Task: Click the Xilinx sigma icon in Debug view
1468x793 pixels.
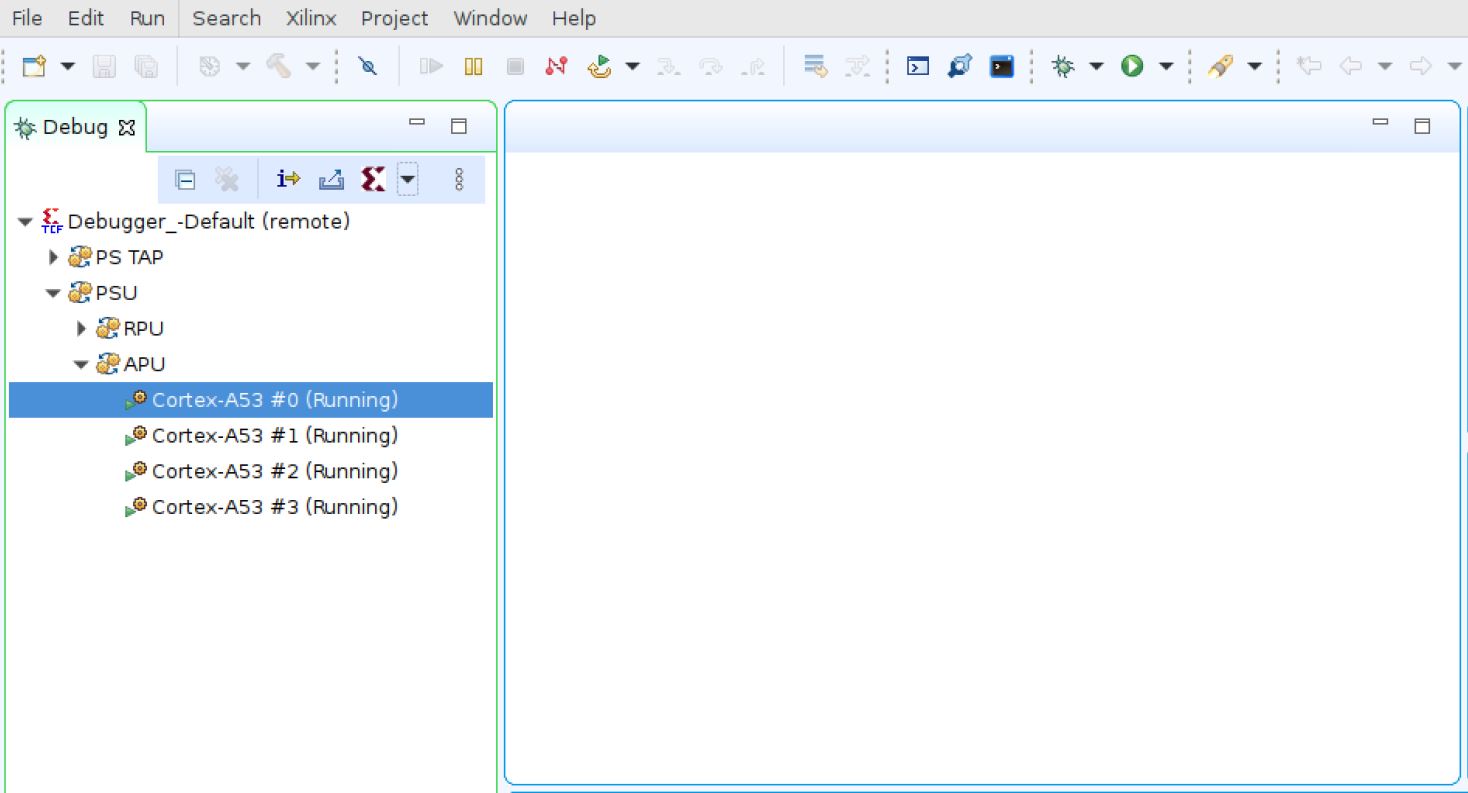Action: click(373, 180)
